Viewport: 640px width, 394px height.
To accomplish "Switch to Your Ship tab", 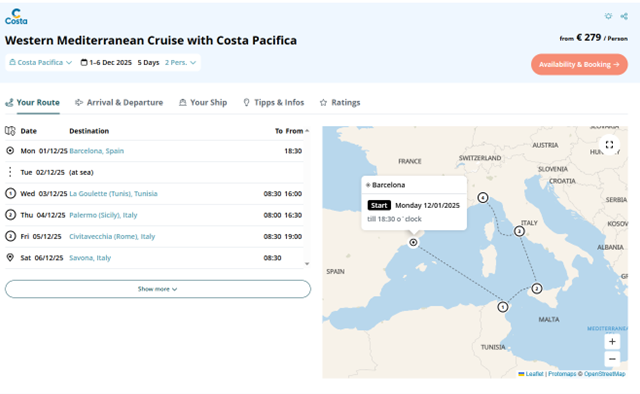I will point(203,102).
